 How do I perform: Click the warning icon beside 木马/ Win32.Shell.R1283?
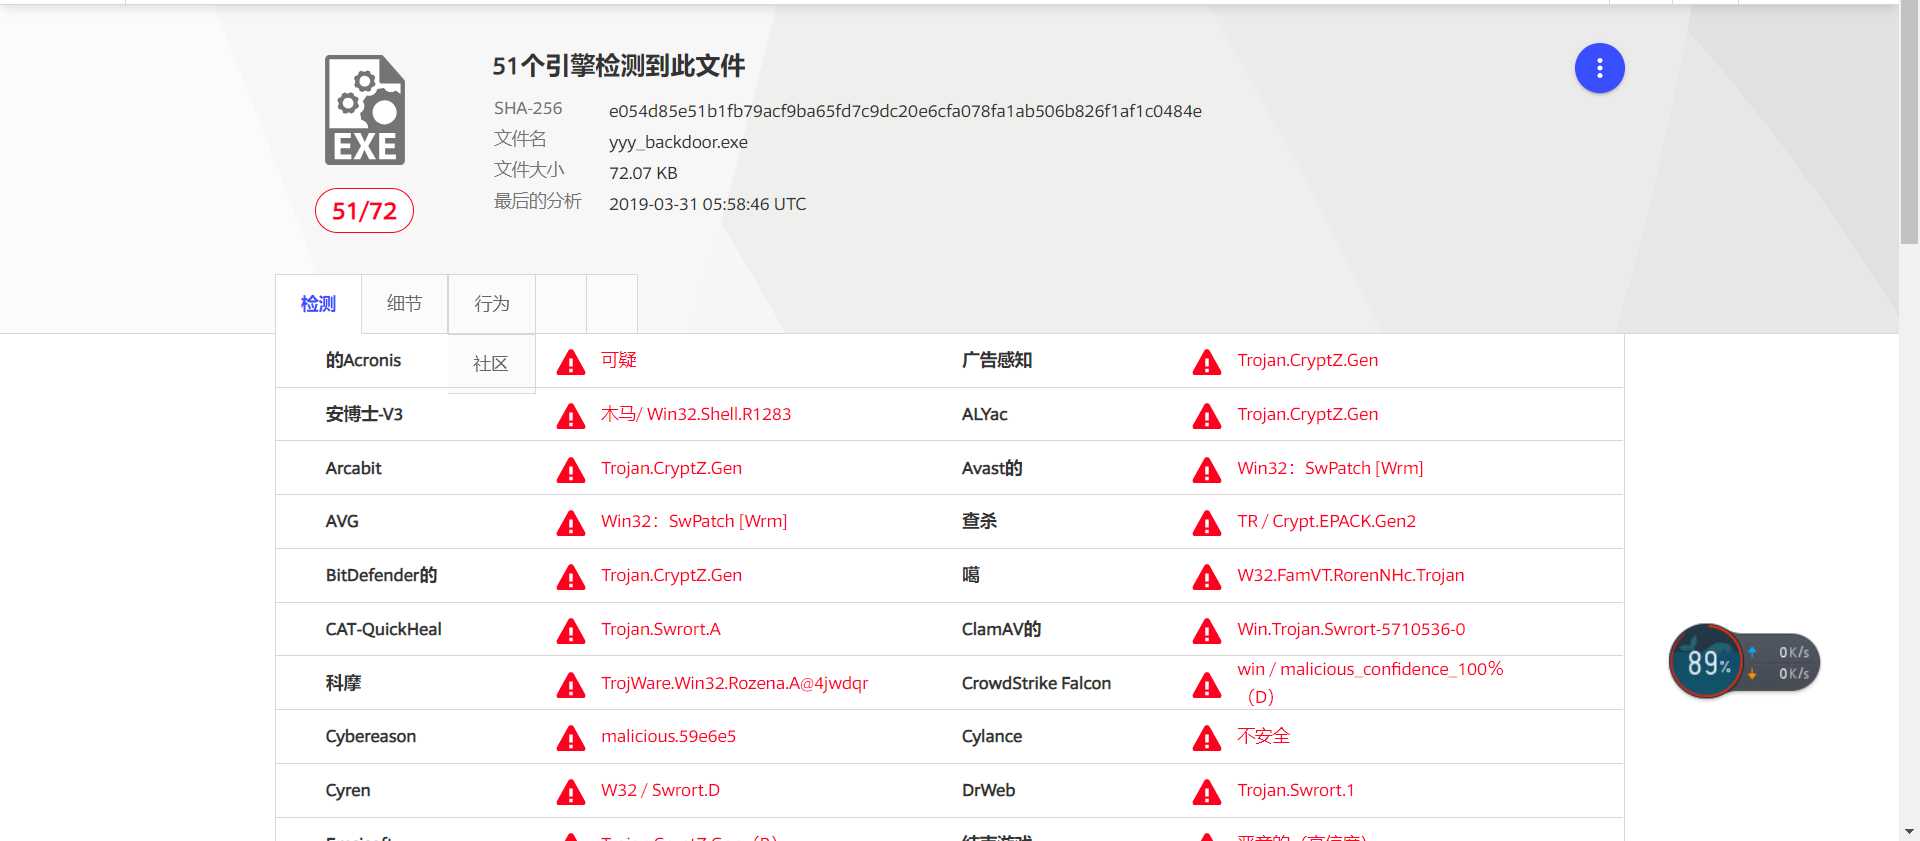(571, 416)
